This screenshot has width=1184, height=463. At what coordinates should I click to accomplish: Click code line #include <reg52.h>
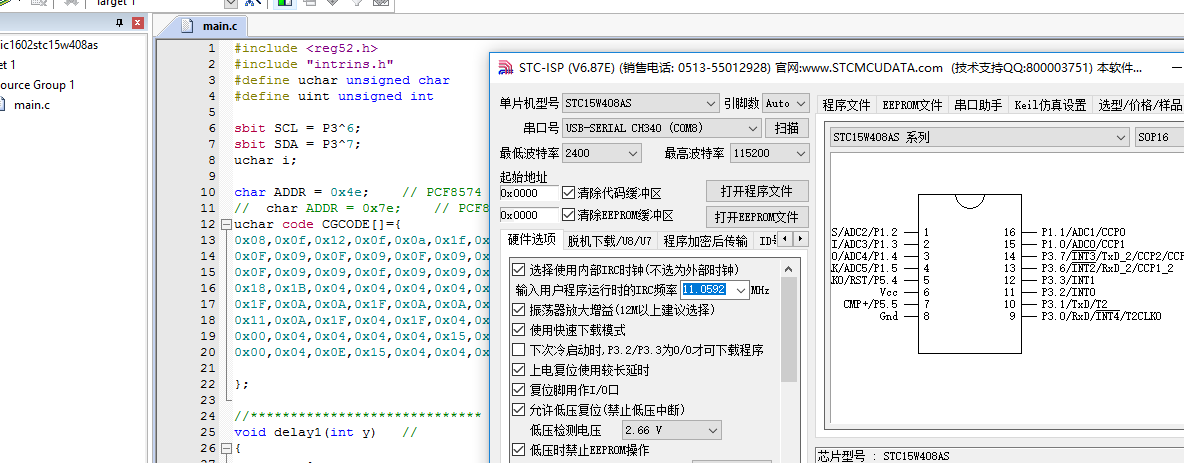306,48
